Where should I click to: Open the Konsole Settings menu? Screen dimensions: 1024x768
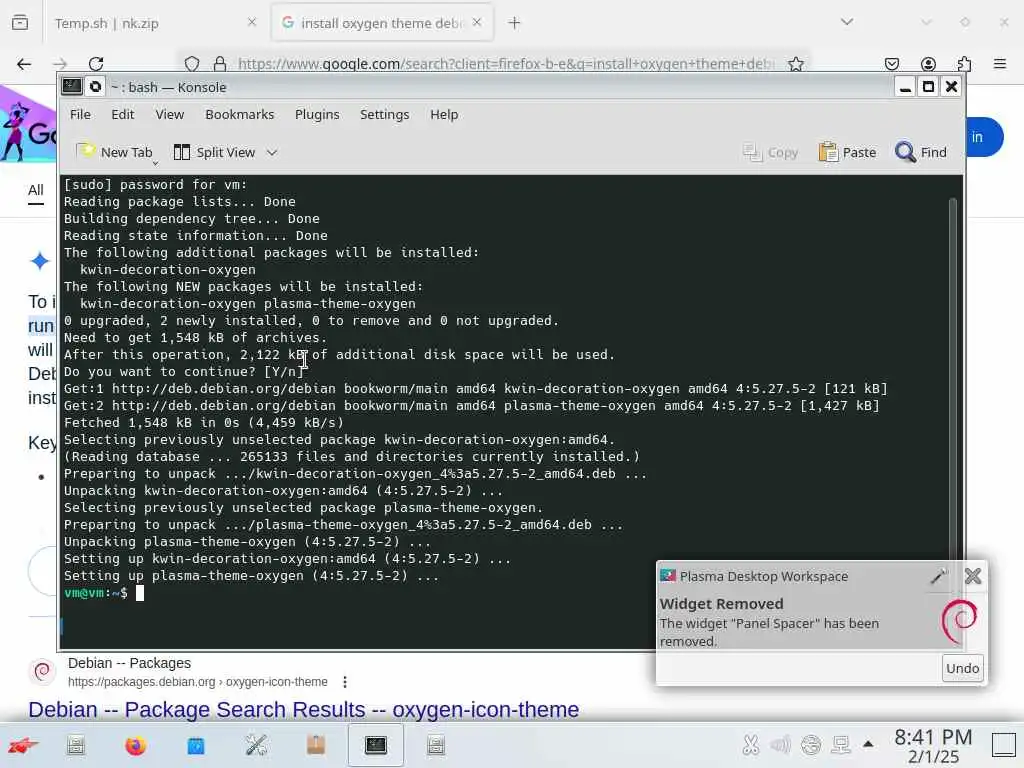(x=385, y=114)
